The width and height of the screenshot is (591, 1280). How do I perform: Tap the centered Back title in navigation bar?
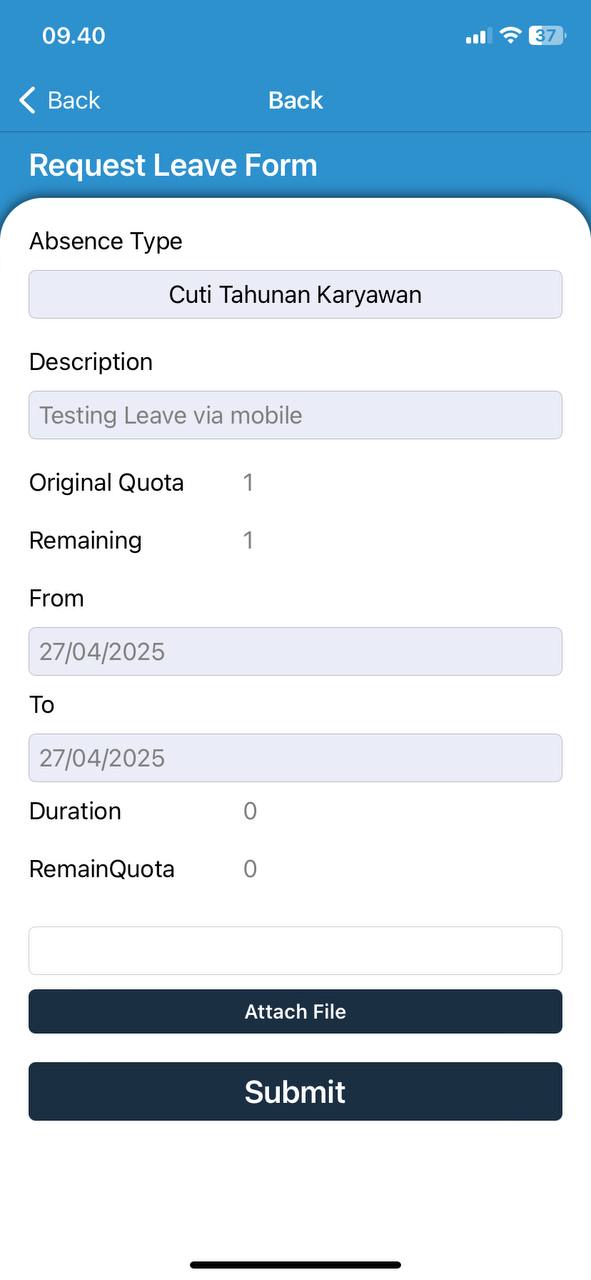click(x=296, y=100)
